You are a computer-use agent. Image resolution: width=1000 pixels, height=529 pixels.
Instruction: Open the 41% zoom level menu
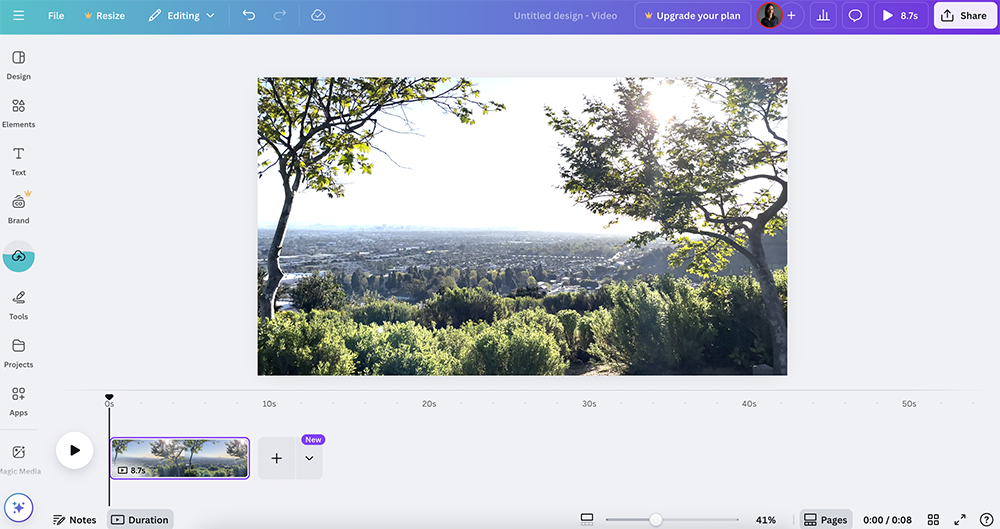(766, 519)
